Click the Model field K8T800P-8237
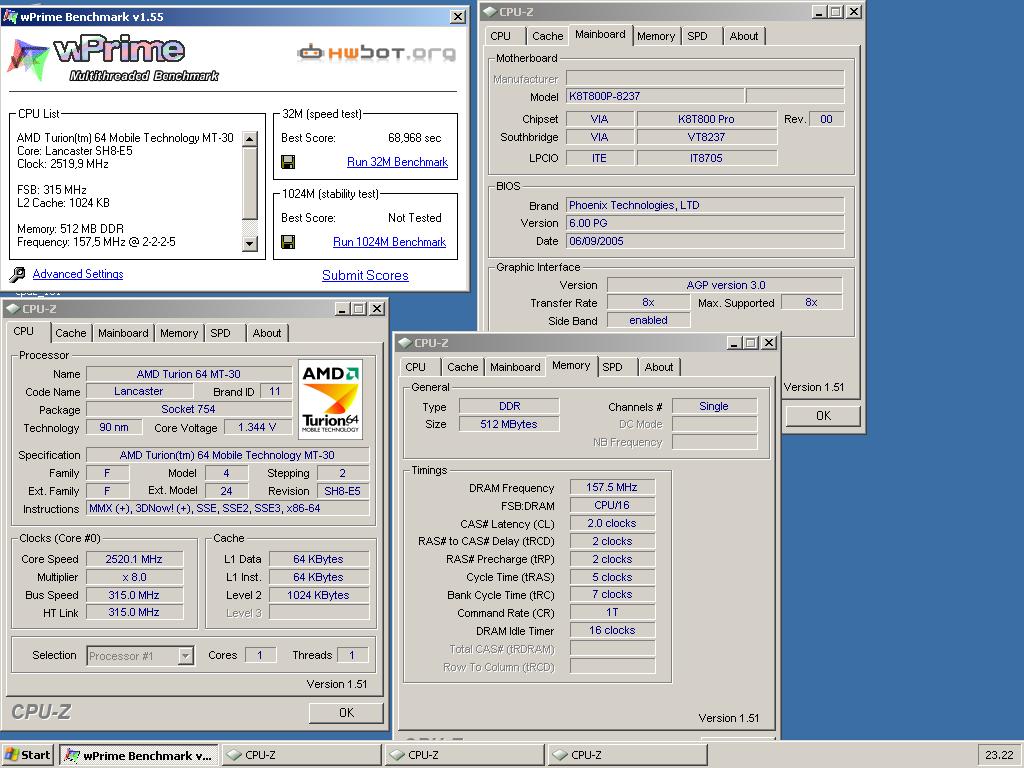Screen dimensions: 1024x768 pyautogui.click(x=654, y=96)
